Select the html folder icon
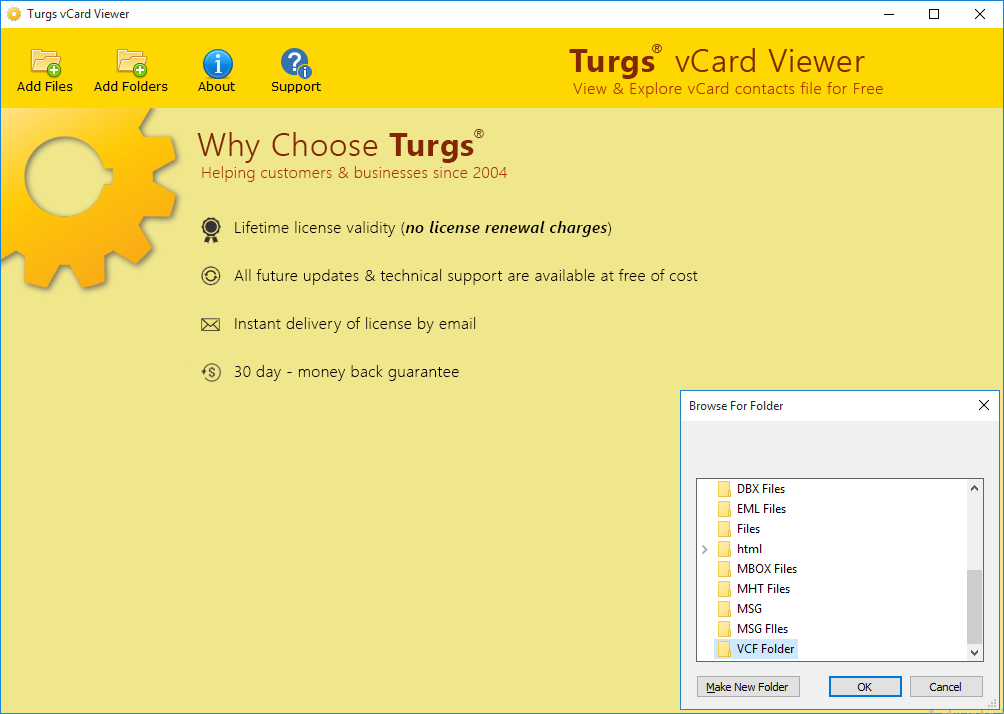1004x714 pixels. pyautogui.click(x=724, y=549)
